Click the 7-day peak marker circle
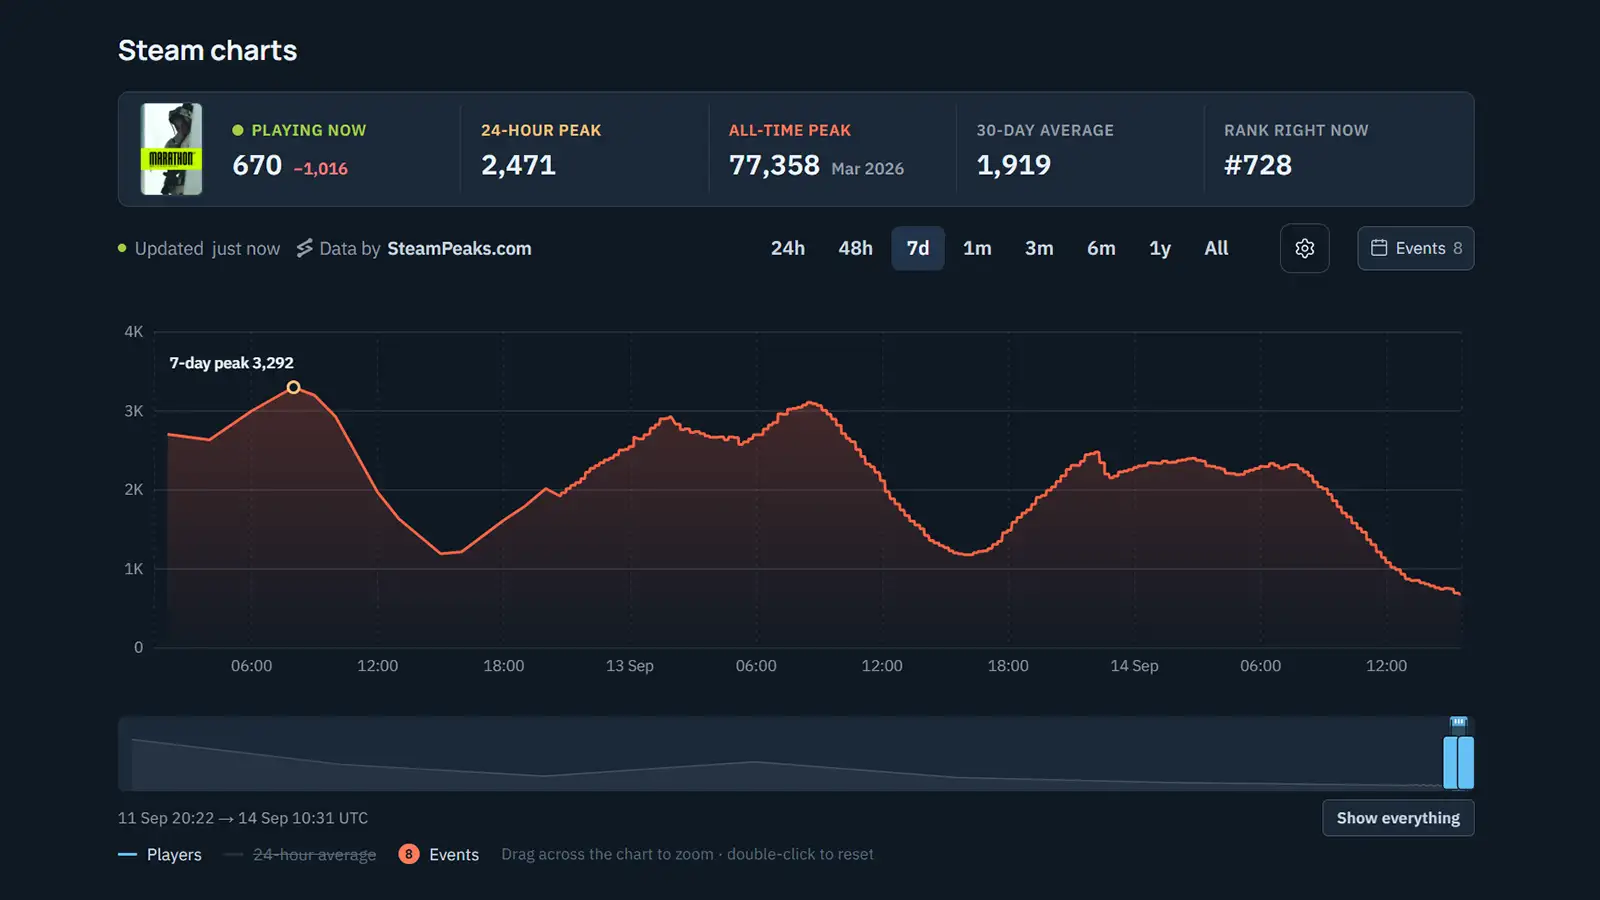This screenshot has width=1600, height=900. [293, 387]
